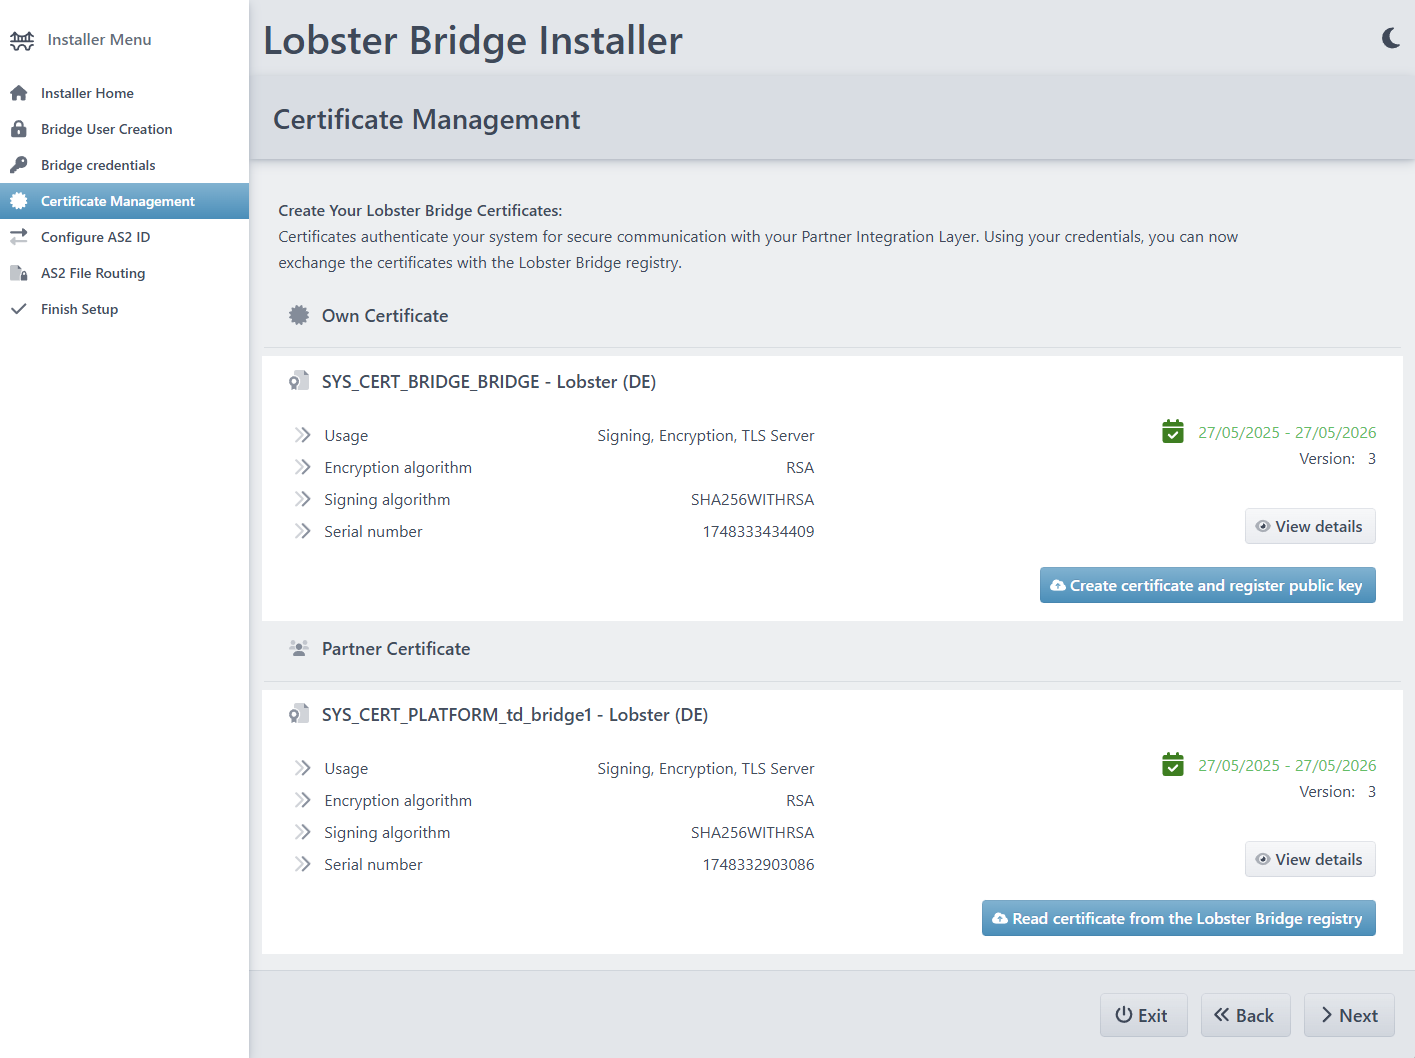Click the green calendar icon of the own certificate
1415x1058 pixels.
(x=1173, y=432)
